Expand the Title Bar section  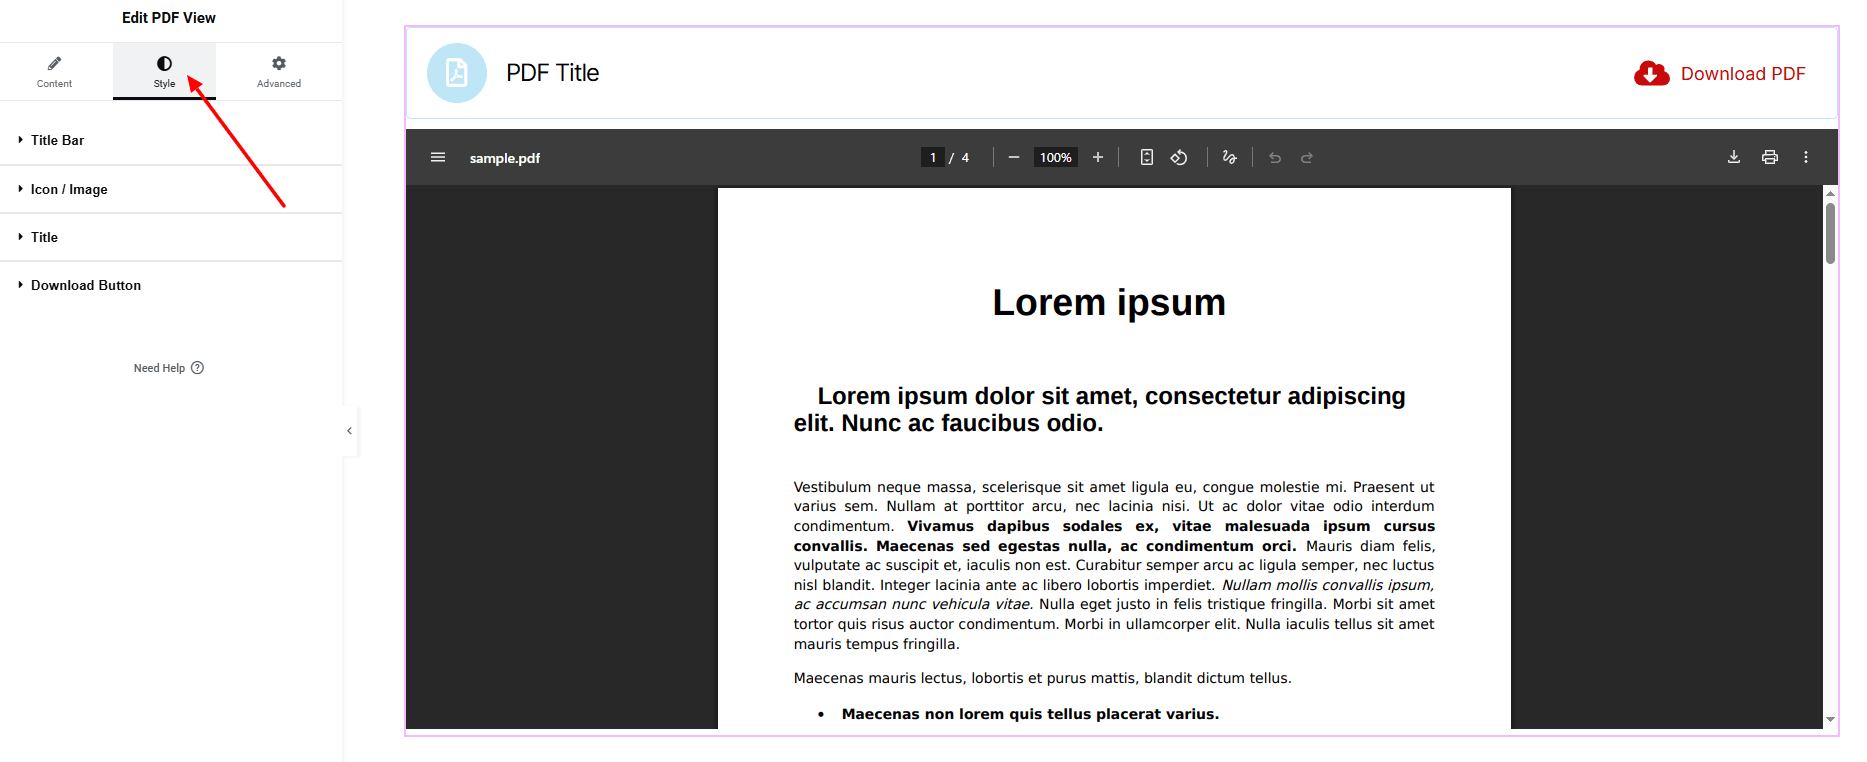click(x=58, y=140)
